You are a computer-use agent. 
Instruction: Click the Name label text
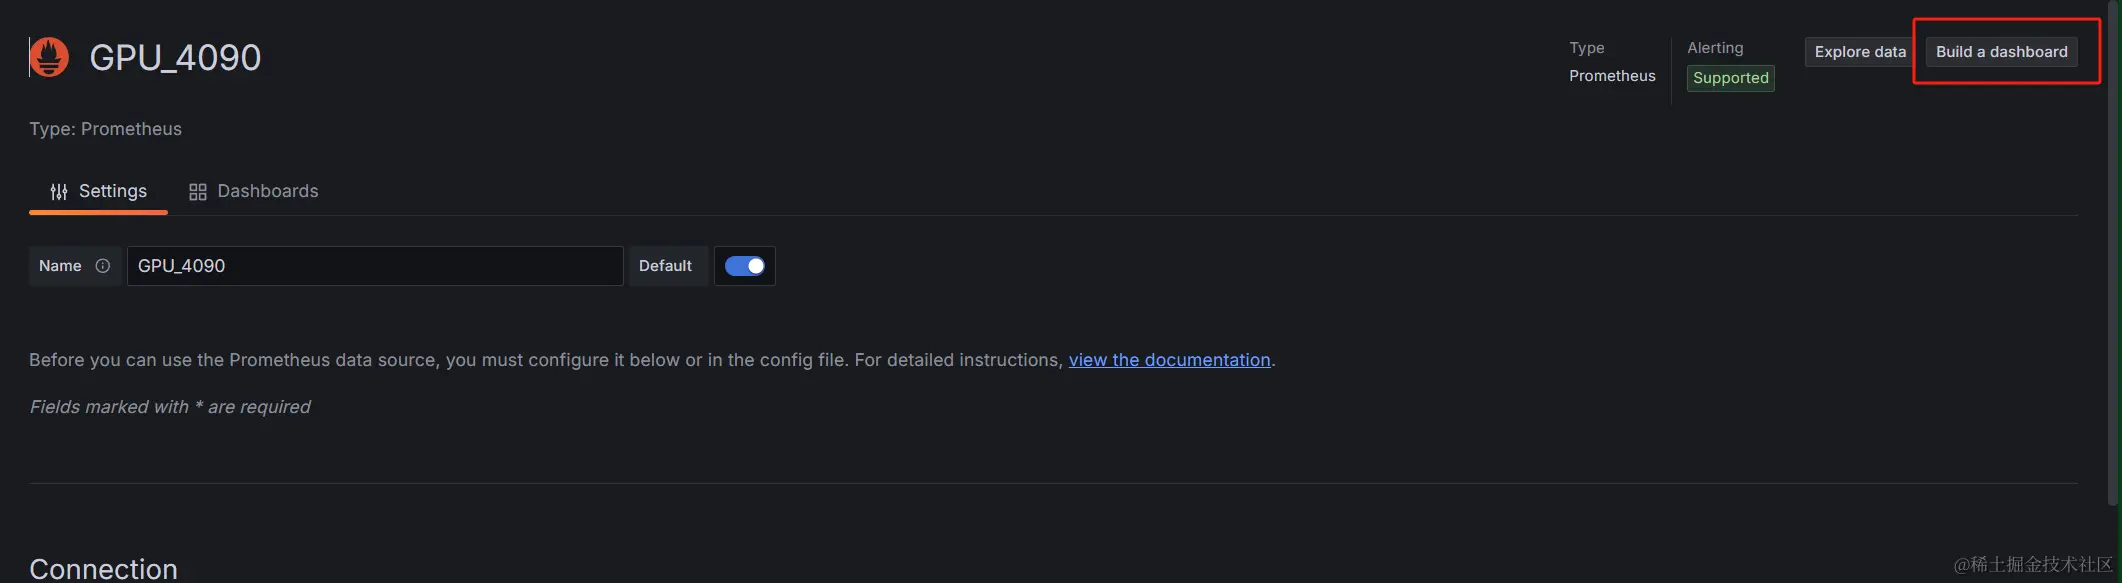[x=60, y=266]
